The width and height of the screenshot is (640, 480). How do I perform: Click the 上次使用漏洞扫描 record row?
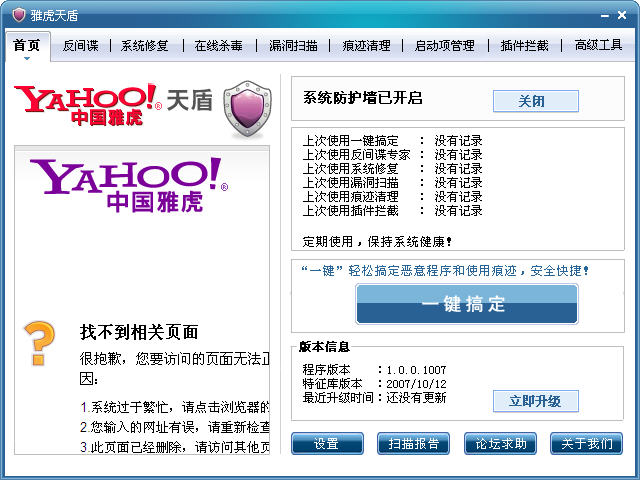coord(392,182)
